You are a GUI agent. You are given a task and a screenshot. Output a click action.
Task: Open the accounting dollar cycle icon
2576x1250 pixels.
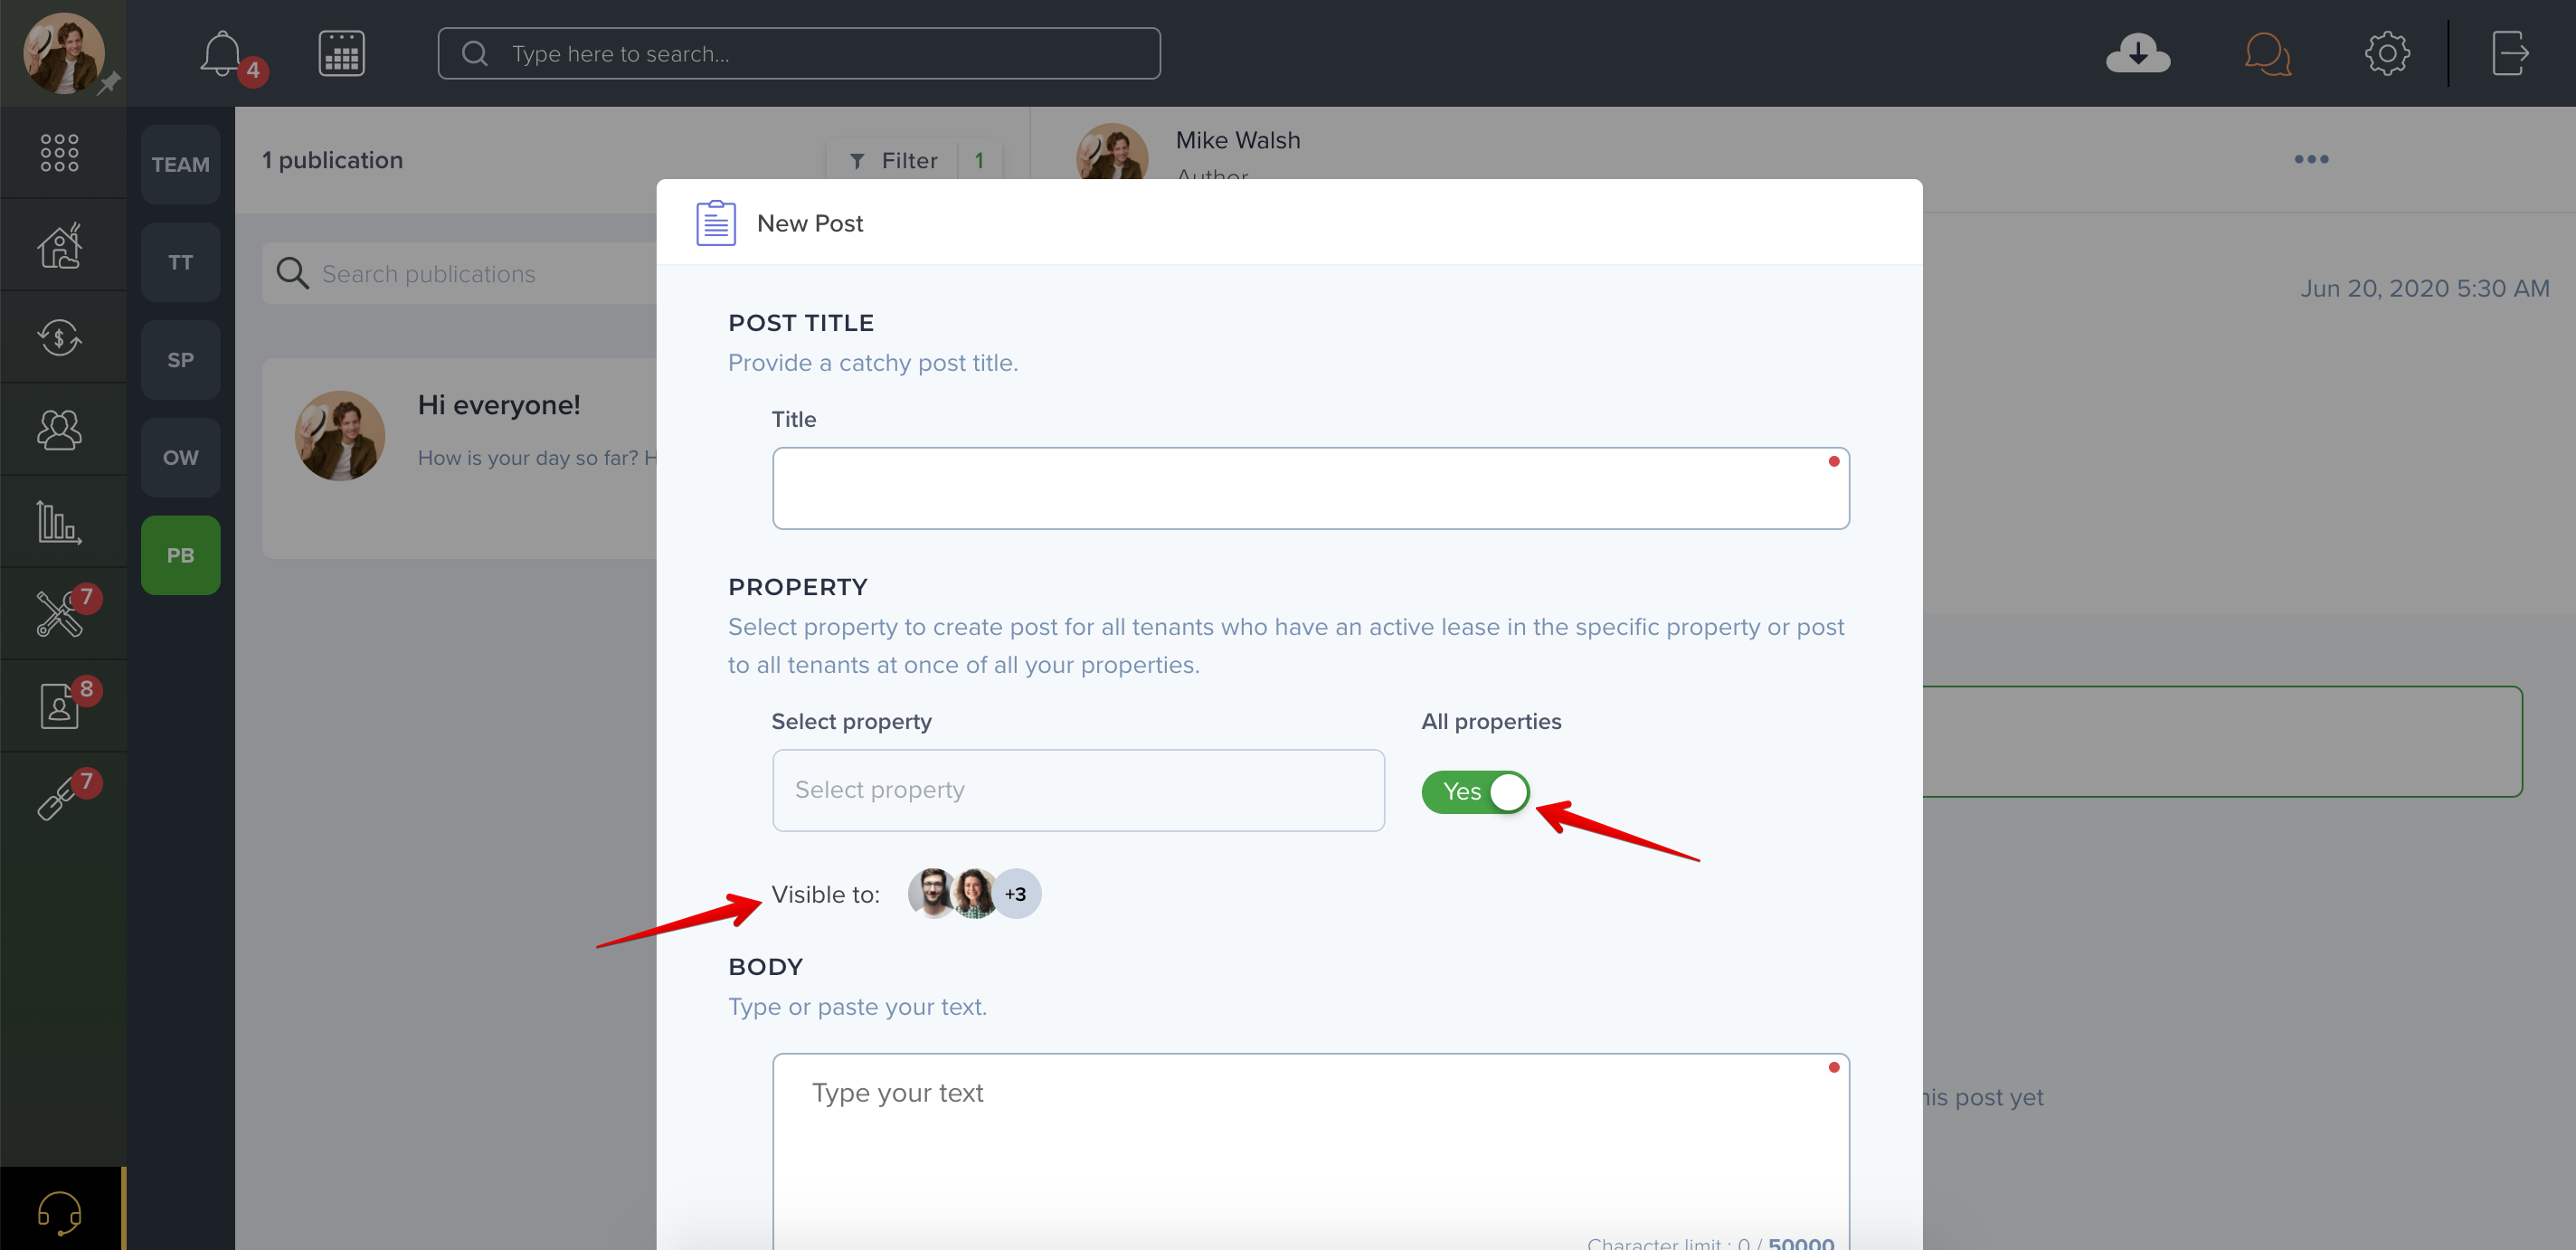(x=60, y=337)
